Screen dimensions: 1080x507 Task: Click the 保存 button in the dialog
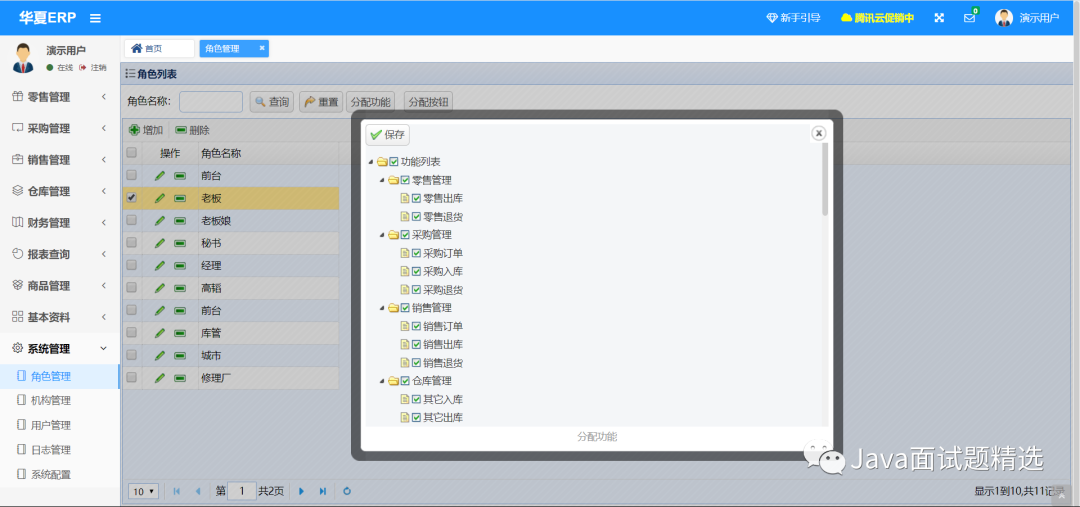tap(387, 135)
